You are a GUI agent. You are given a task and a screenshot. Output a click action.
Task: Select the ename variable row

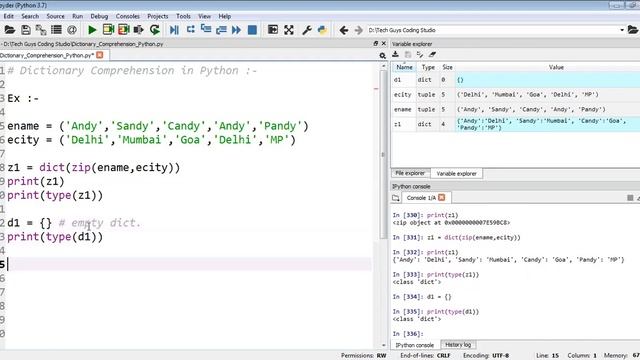(516, 109)
